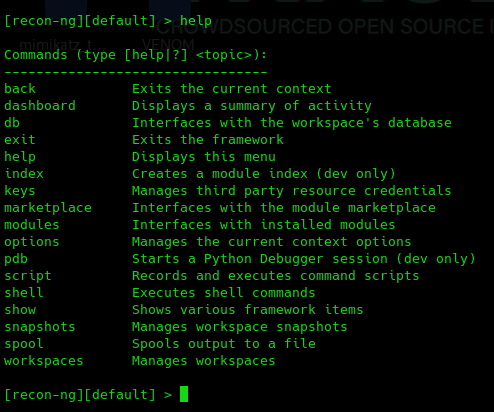Click the 'back' command in list

point(20,89)
